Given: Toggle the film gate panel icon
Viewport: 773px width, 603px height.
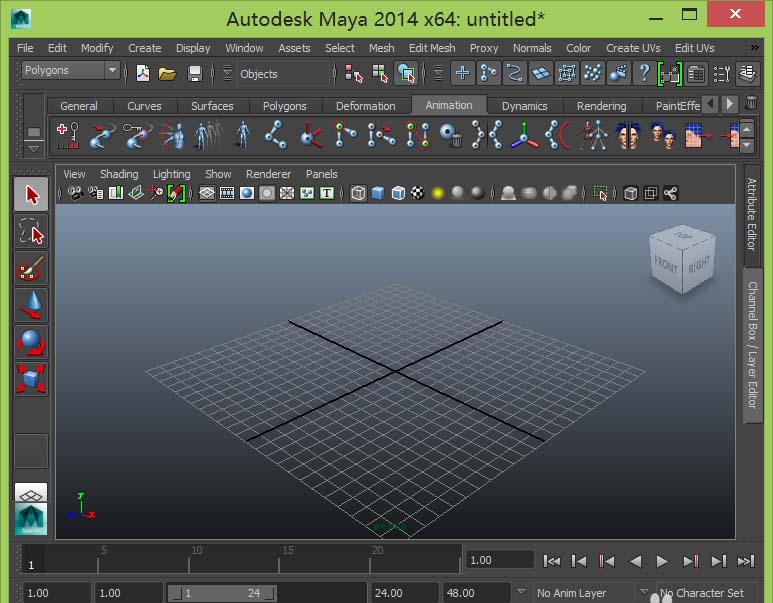Looking at the screenshot, I should click(227, 193).
